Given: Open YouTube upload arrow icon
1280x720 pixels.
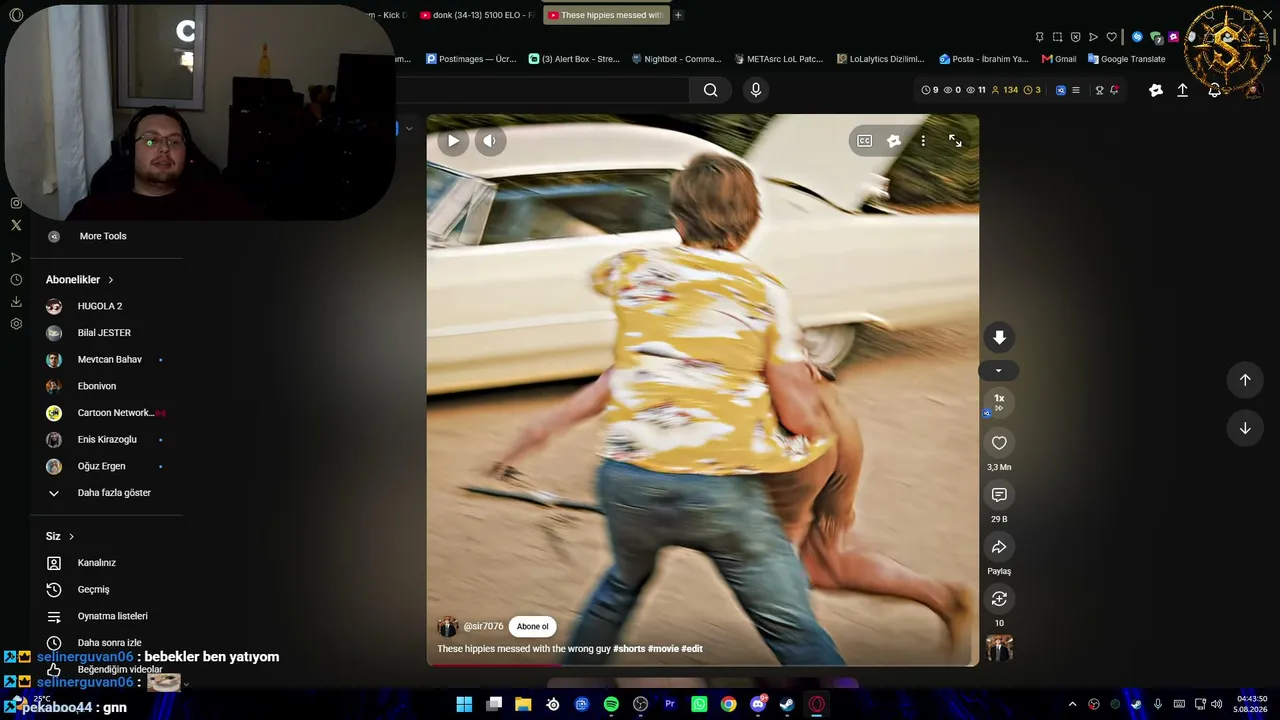Looking at the screenshot, I should click(1183, 90).
